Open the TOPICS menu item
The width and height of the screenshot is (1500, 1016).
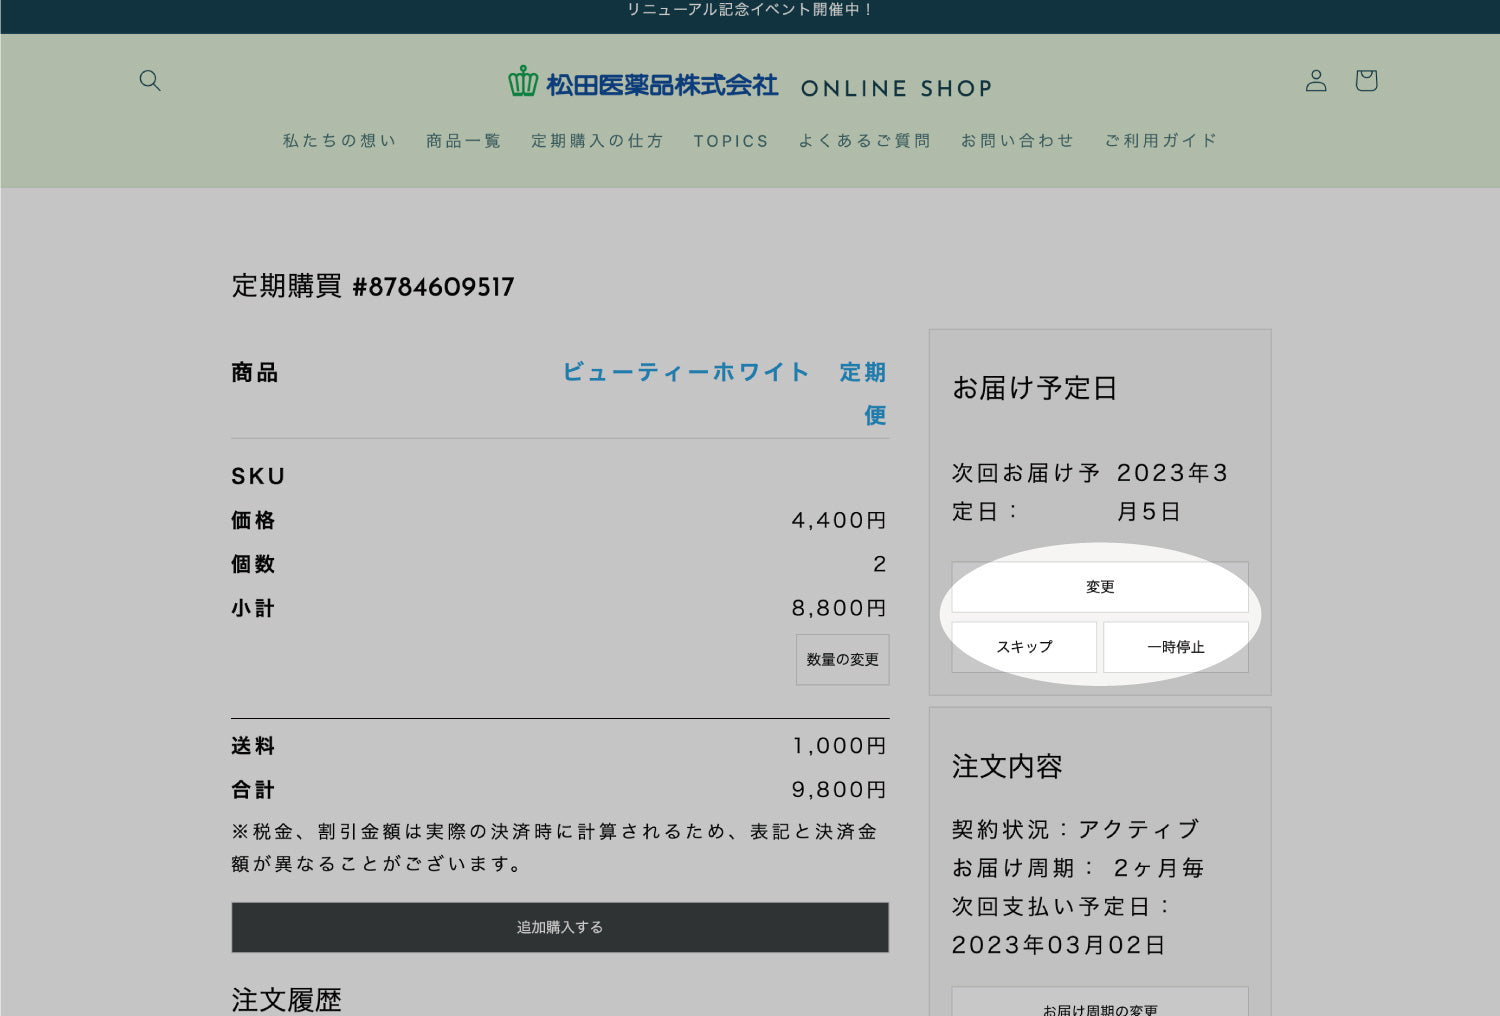pos(731,141)
